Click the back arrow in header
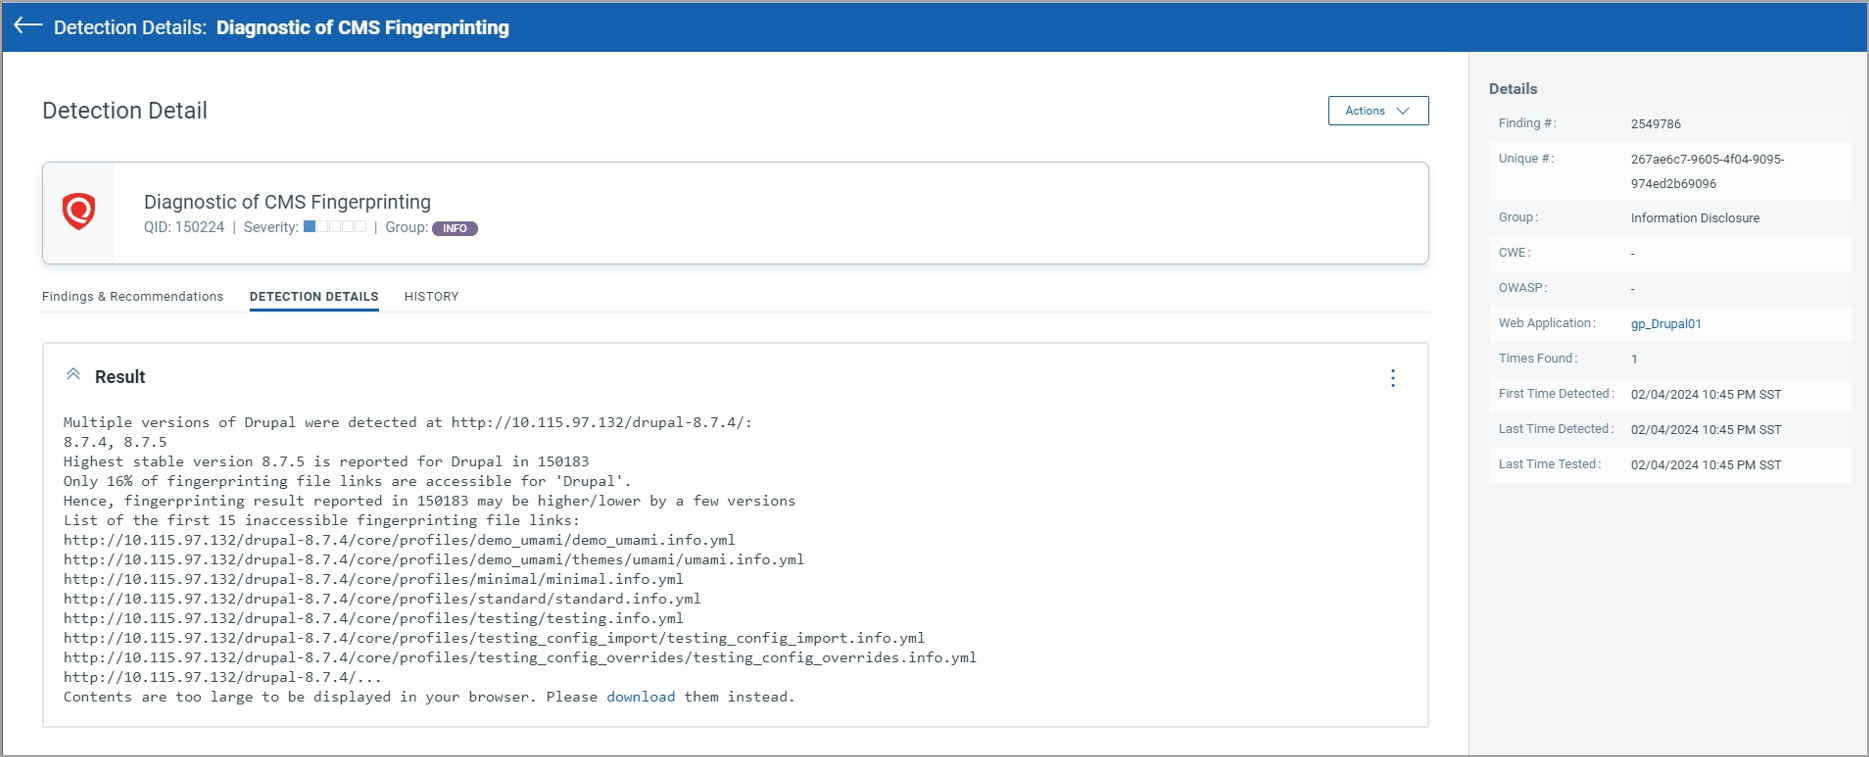This screenshot has width=1869, height=757. [28, 26]
